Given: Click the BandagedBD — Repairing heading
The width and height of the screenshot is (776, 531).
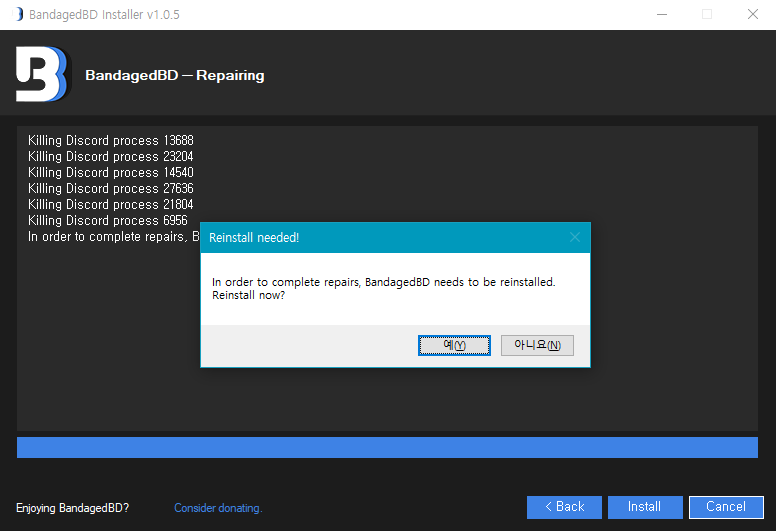Looking at the screenshot, I should (x=175, y=75).
